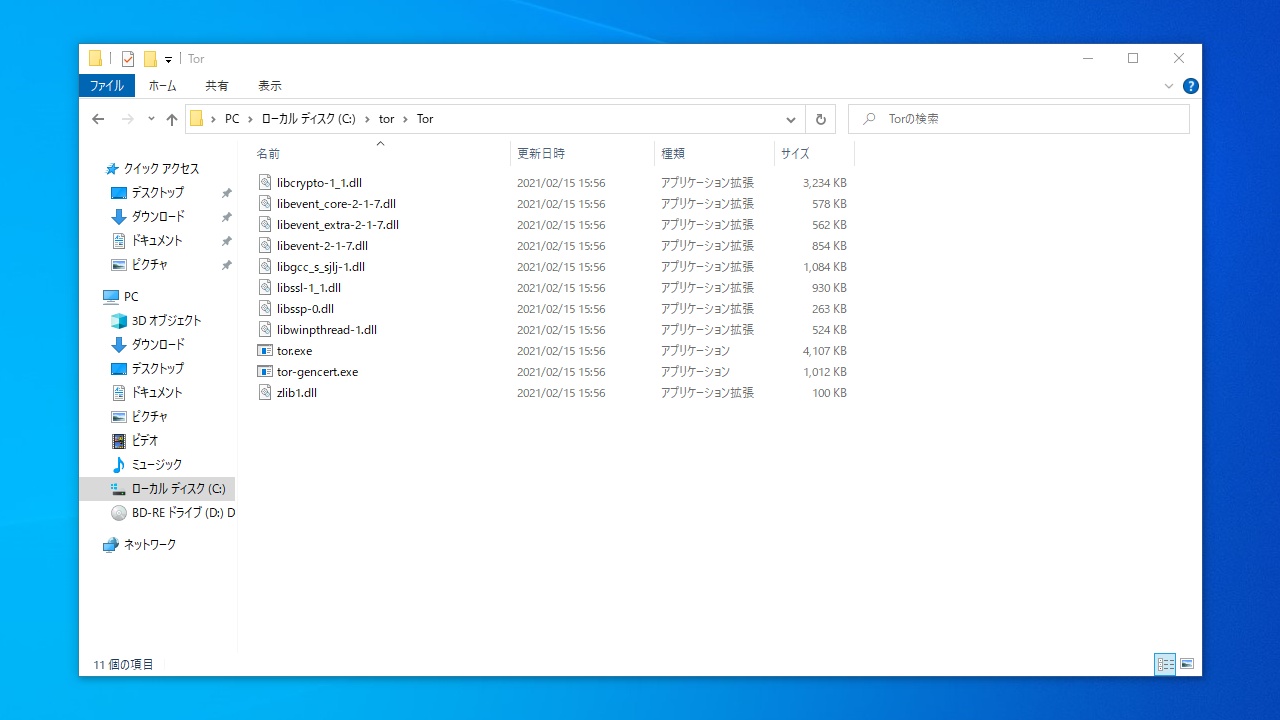Click the New Folder icon in the title bar
Screen dimensions: 1280x720
coord(150,59)
